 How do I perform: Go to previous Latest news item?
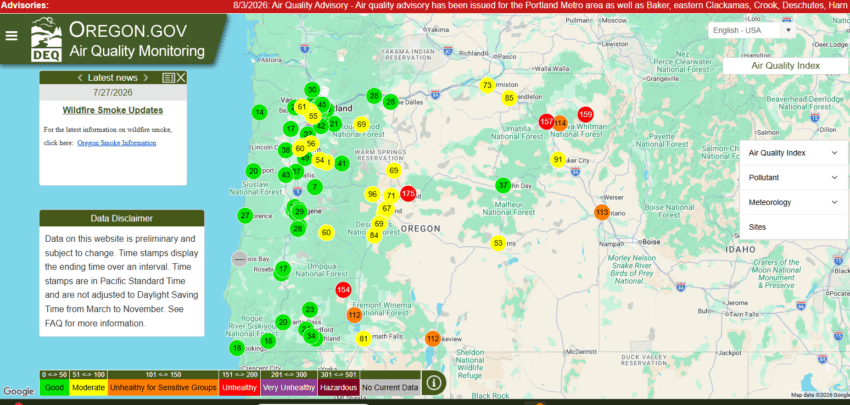coord(79,78)
